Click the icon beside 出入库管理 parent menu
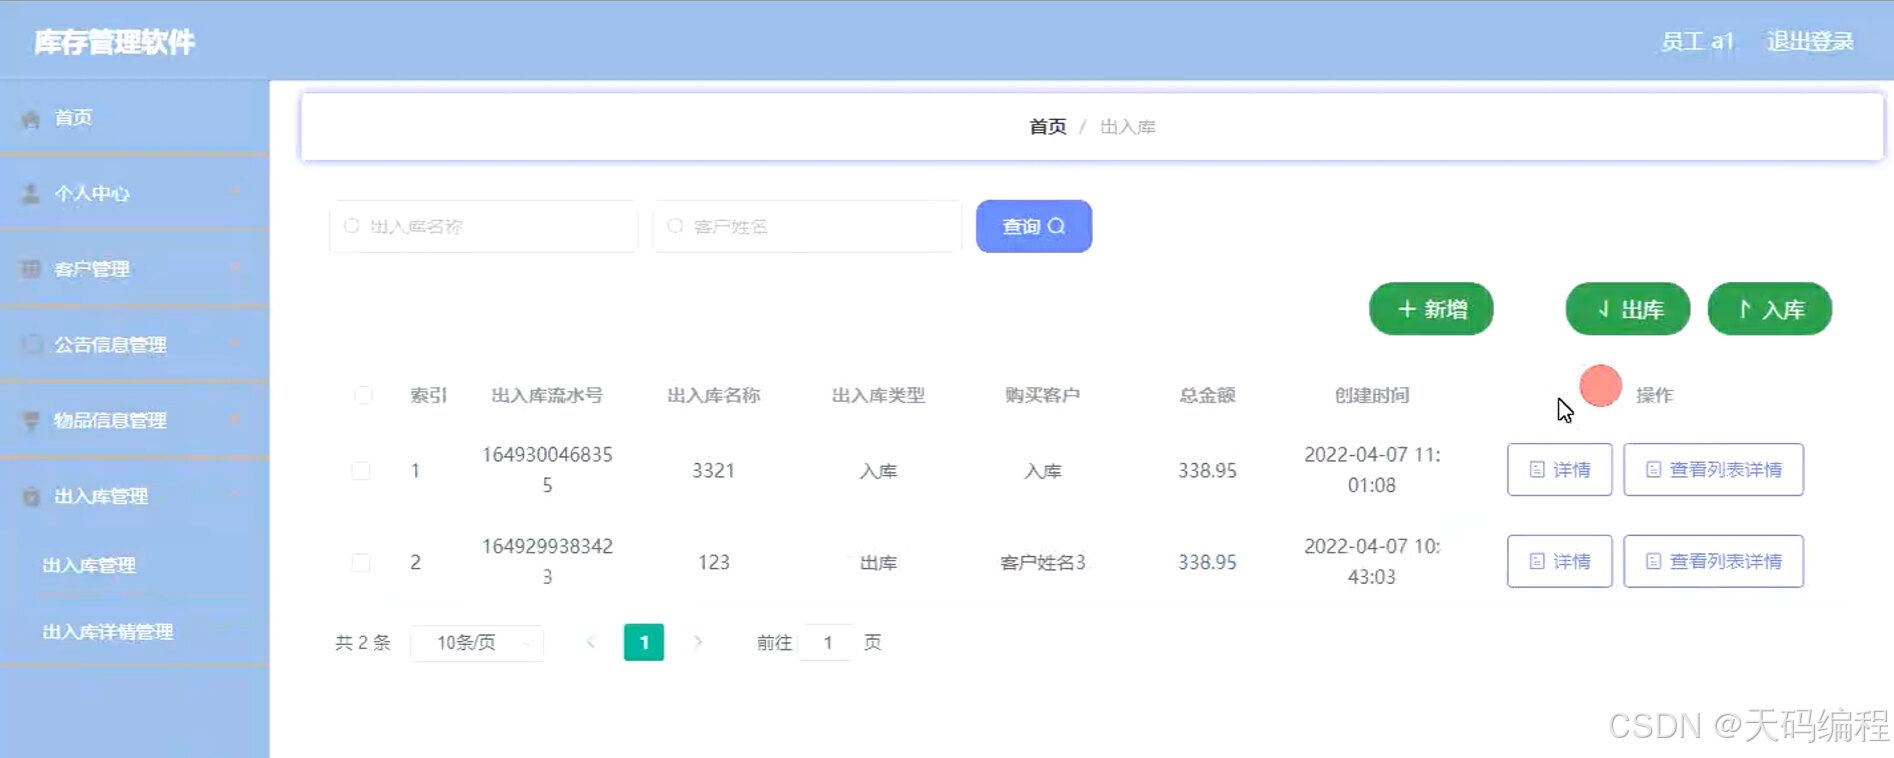The width and height of the screenshot is (1894, 758). 31,497
